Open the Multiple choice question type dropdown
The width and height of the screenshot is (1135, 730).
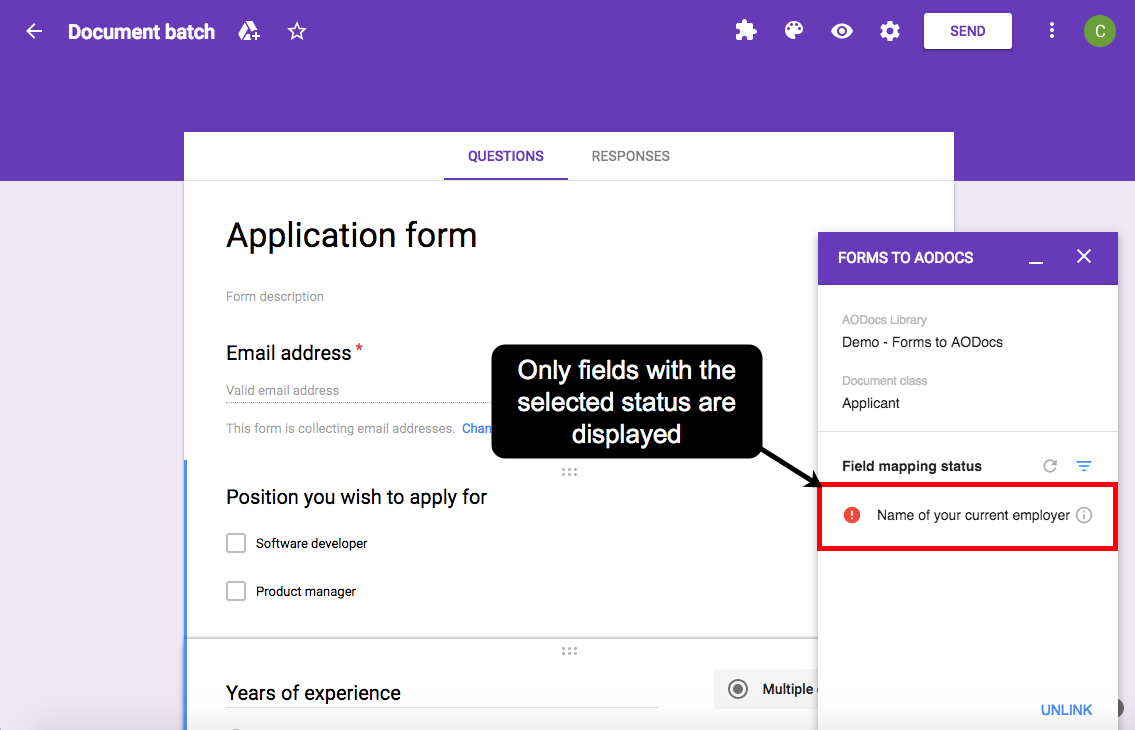coord(766,689)
